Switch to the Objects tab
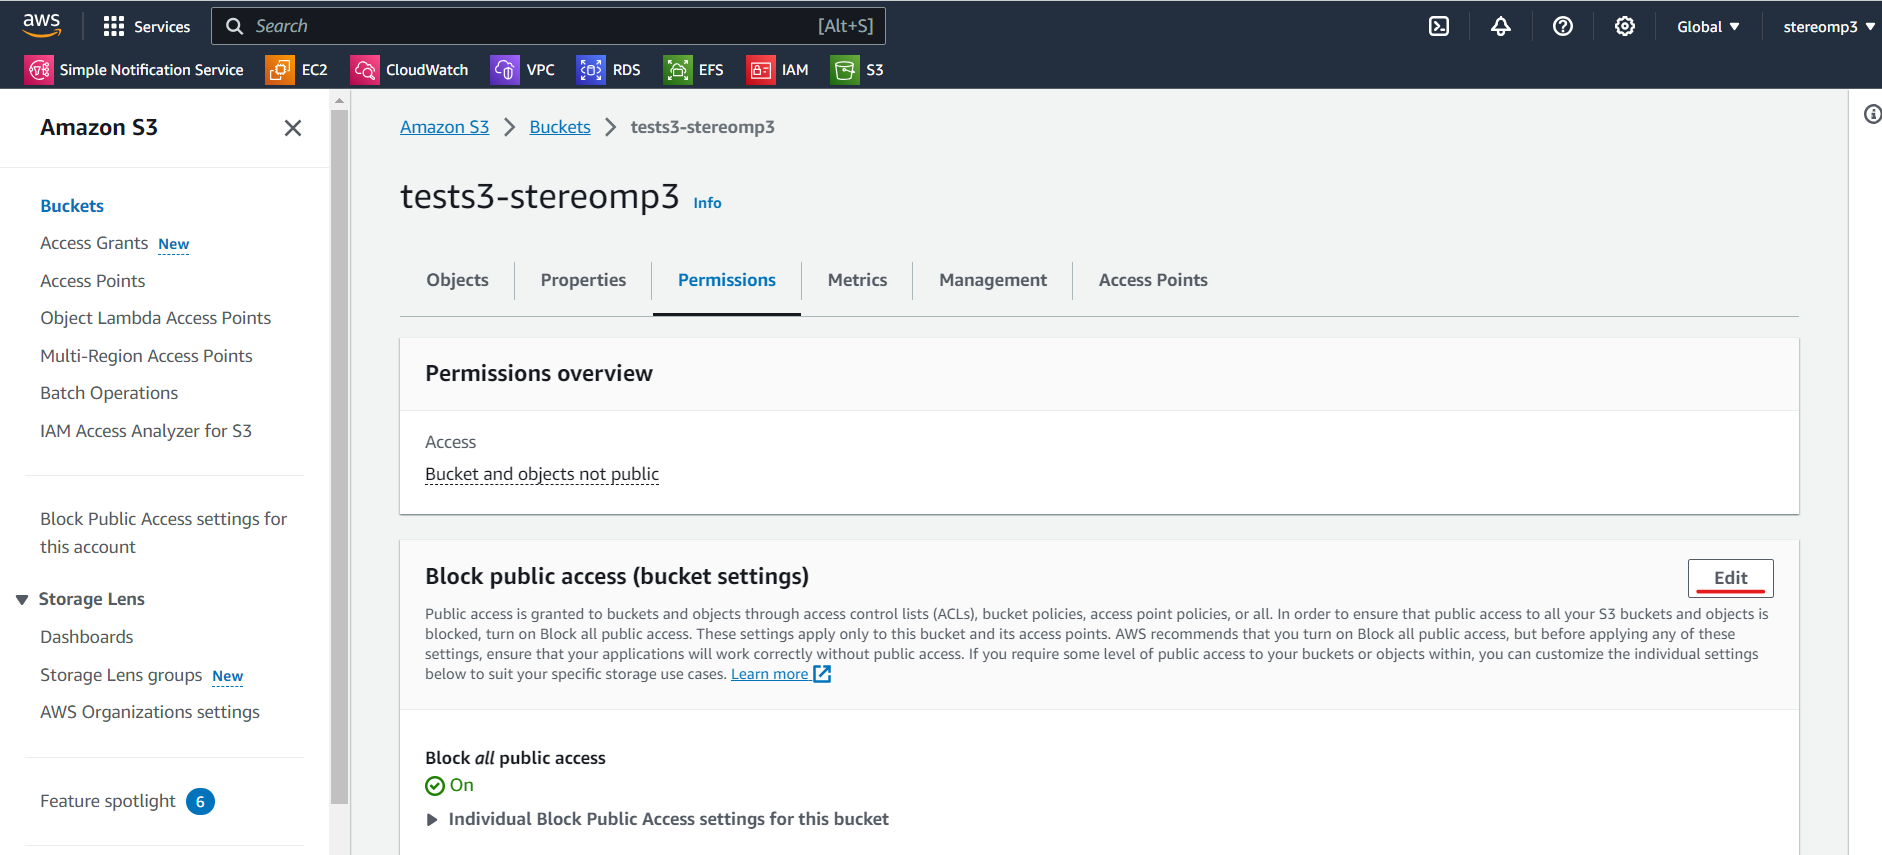Image resolution: width=1882 pixels, height=855 pixels. coord(458,281)
